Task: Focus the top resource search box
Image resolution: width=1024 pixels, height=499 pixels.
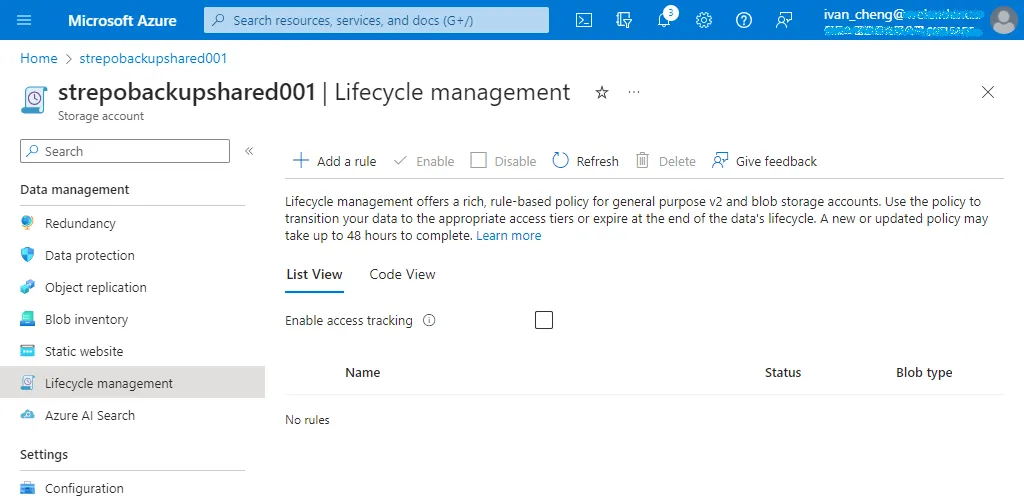Action: 376,20
